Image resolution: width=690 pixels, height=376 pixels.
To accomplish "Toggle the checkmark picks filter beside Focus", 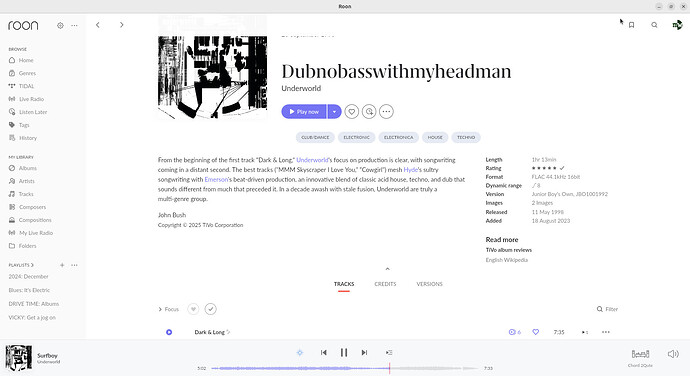I will coord(211,309).
